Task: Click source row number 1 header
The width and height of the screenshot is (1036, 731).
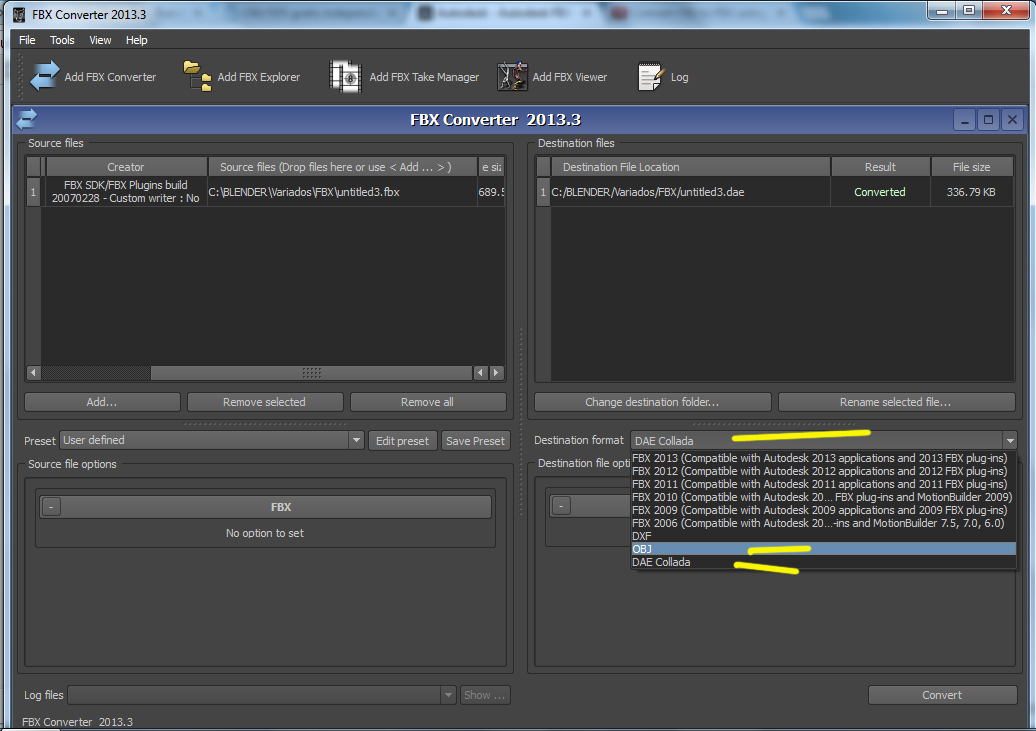Action: point(33,192)
